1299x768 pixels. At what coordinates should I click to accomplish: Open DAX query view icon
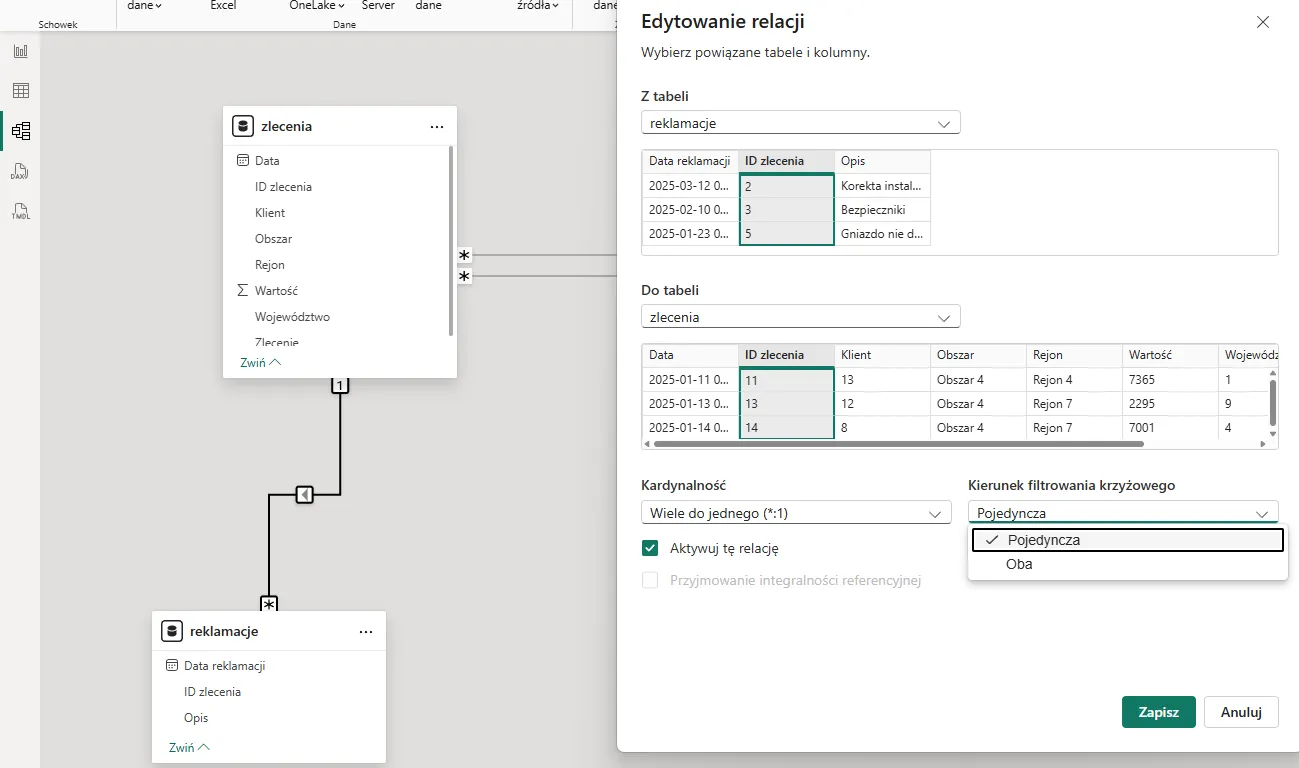20,172
